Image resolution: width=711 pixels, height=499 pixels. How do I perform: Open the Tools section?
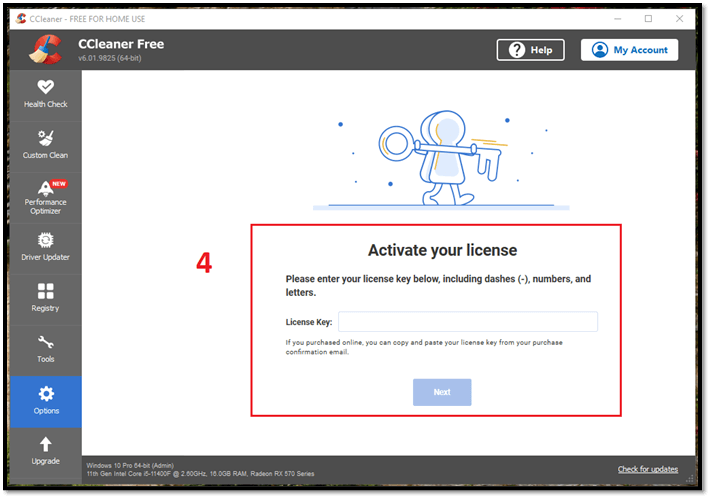point(45,349)
